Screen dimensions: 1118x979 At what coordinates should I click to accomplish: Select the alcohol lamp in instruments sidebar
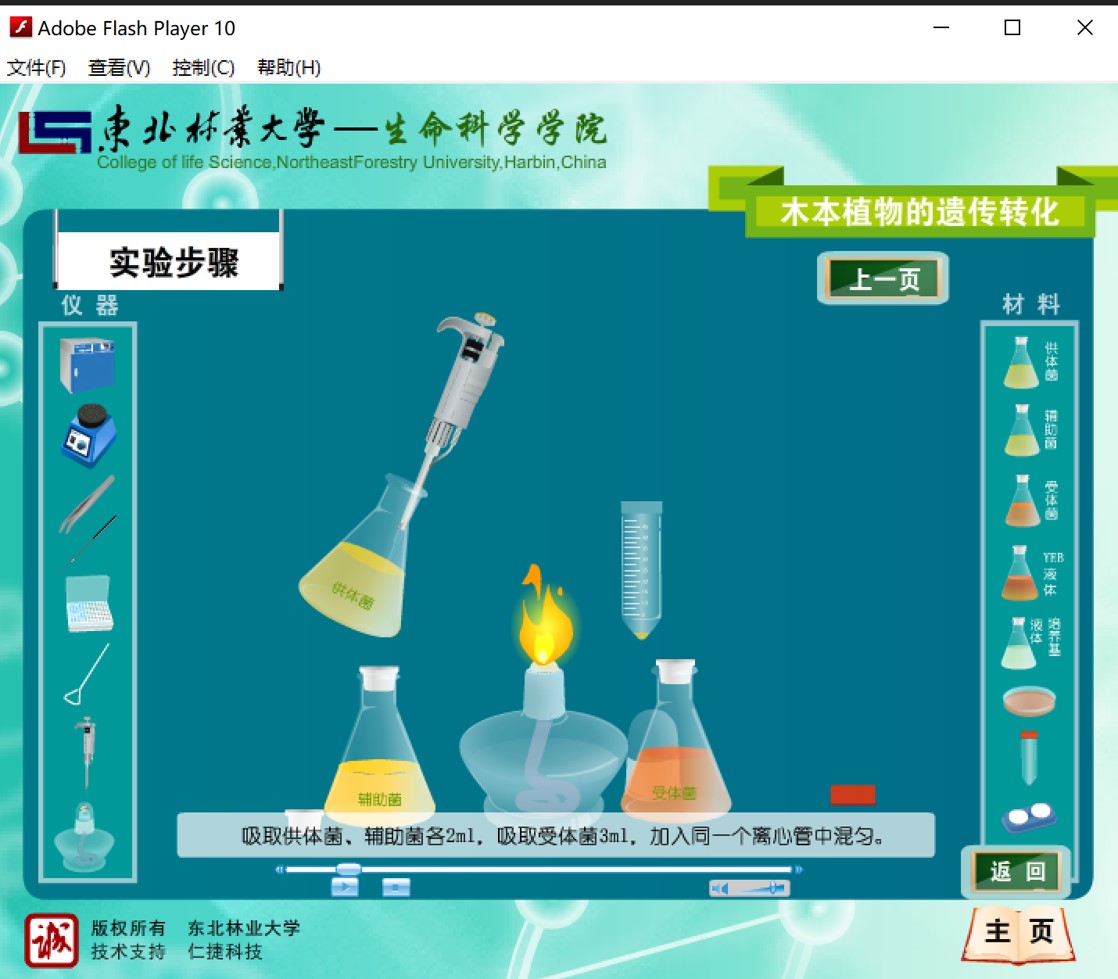(x=86, y=833)
